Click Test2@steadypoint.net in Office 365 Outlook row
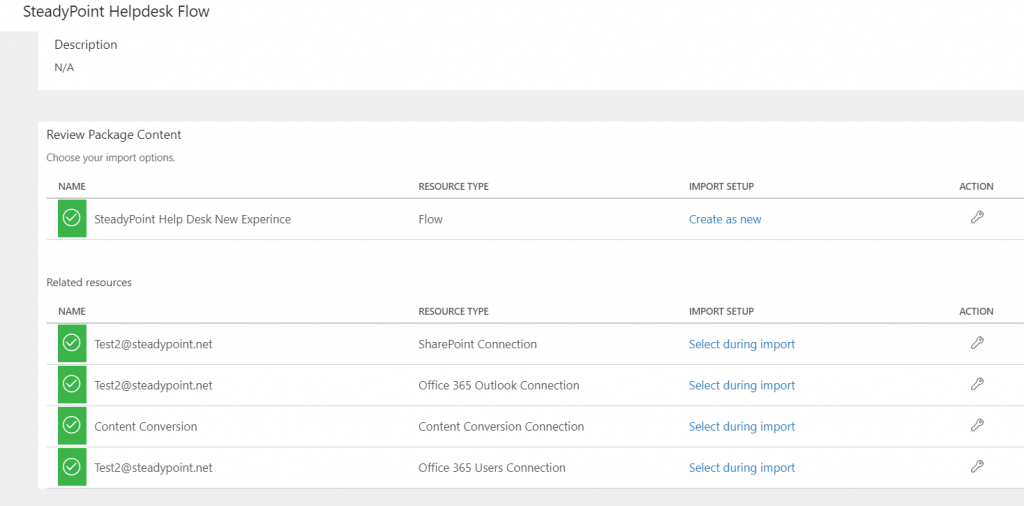Viewport: 1024px width, 506px height. (153, 385)
